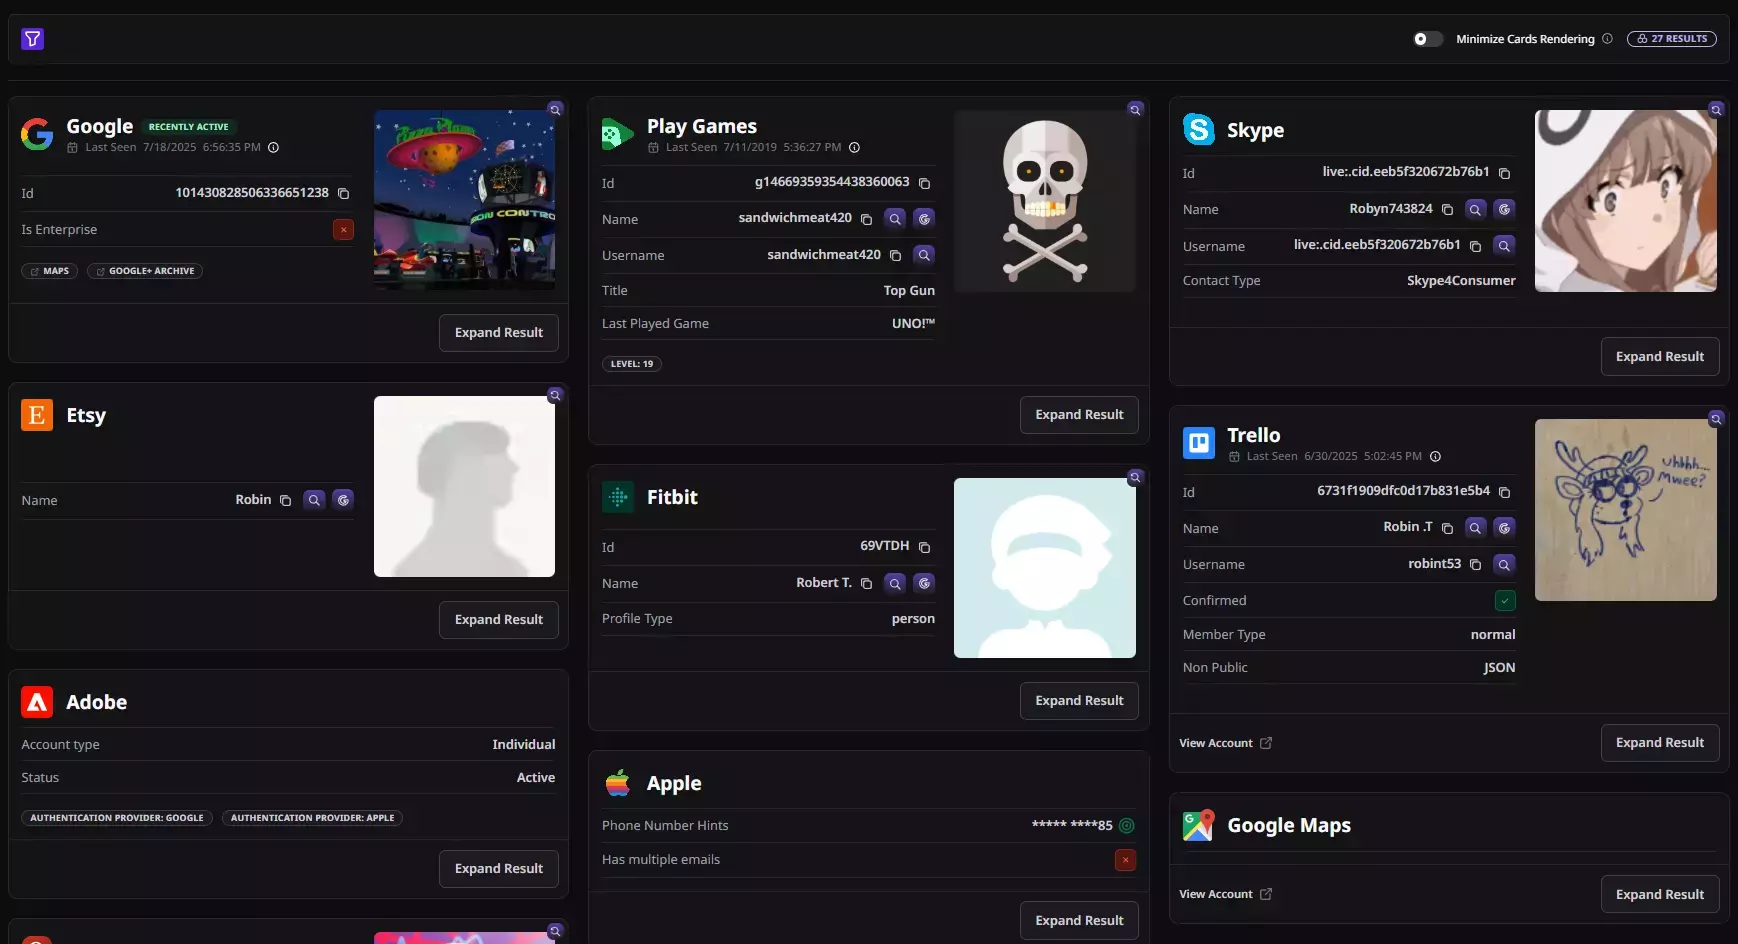Open the filter funnel icon
This screenshot has height=944, width=1738.
(x=33, y=39)
